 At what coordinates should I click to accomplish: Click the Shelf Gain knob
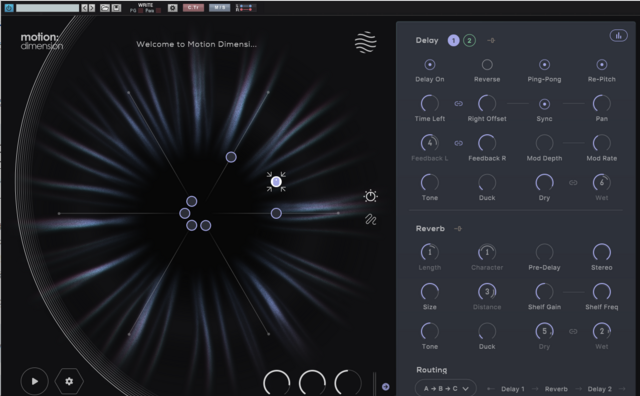[544, 292]
